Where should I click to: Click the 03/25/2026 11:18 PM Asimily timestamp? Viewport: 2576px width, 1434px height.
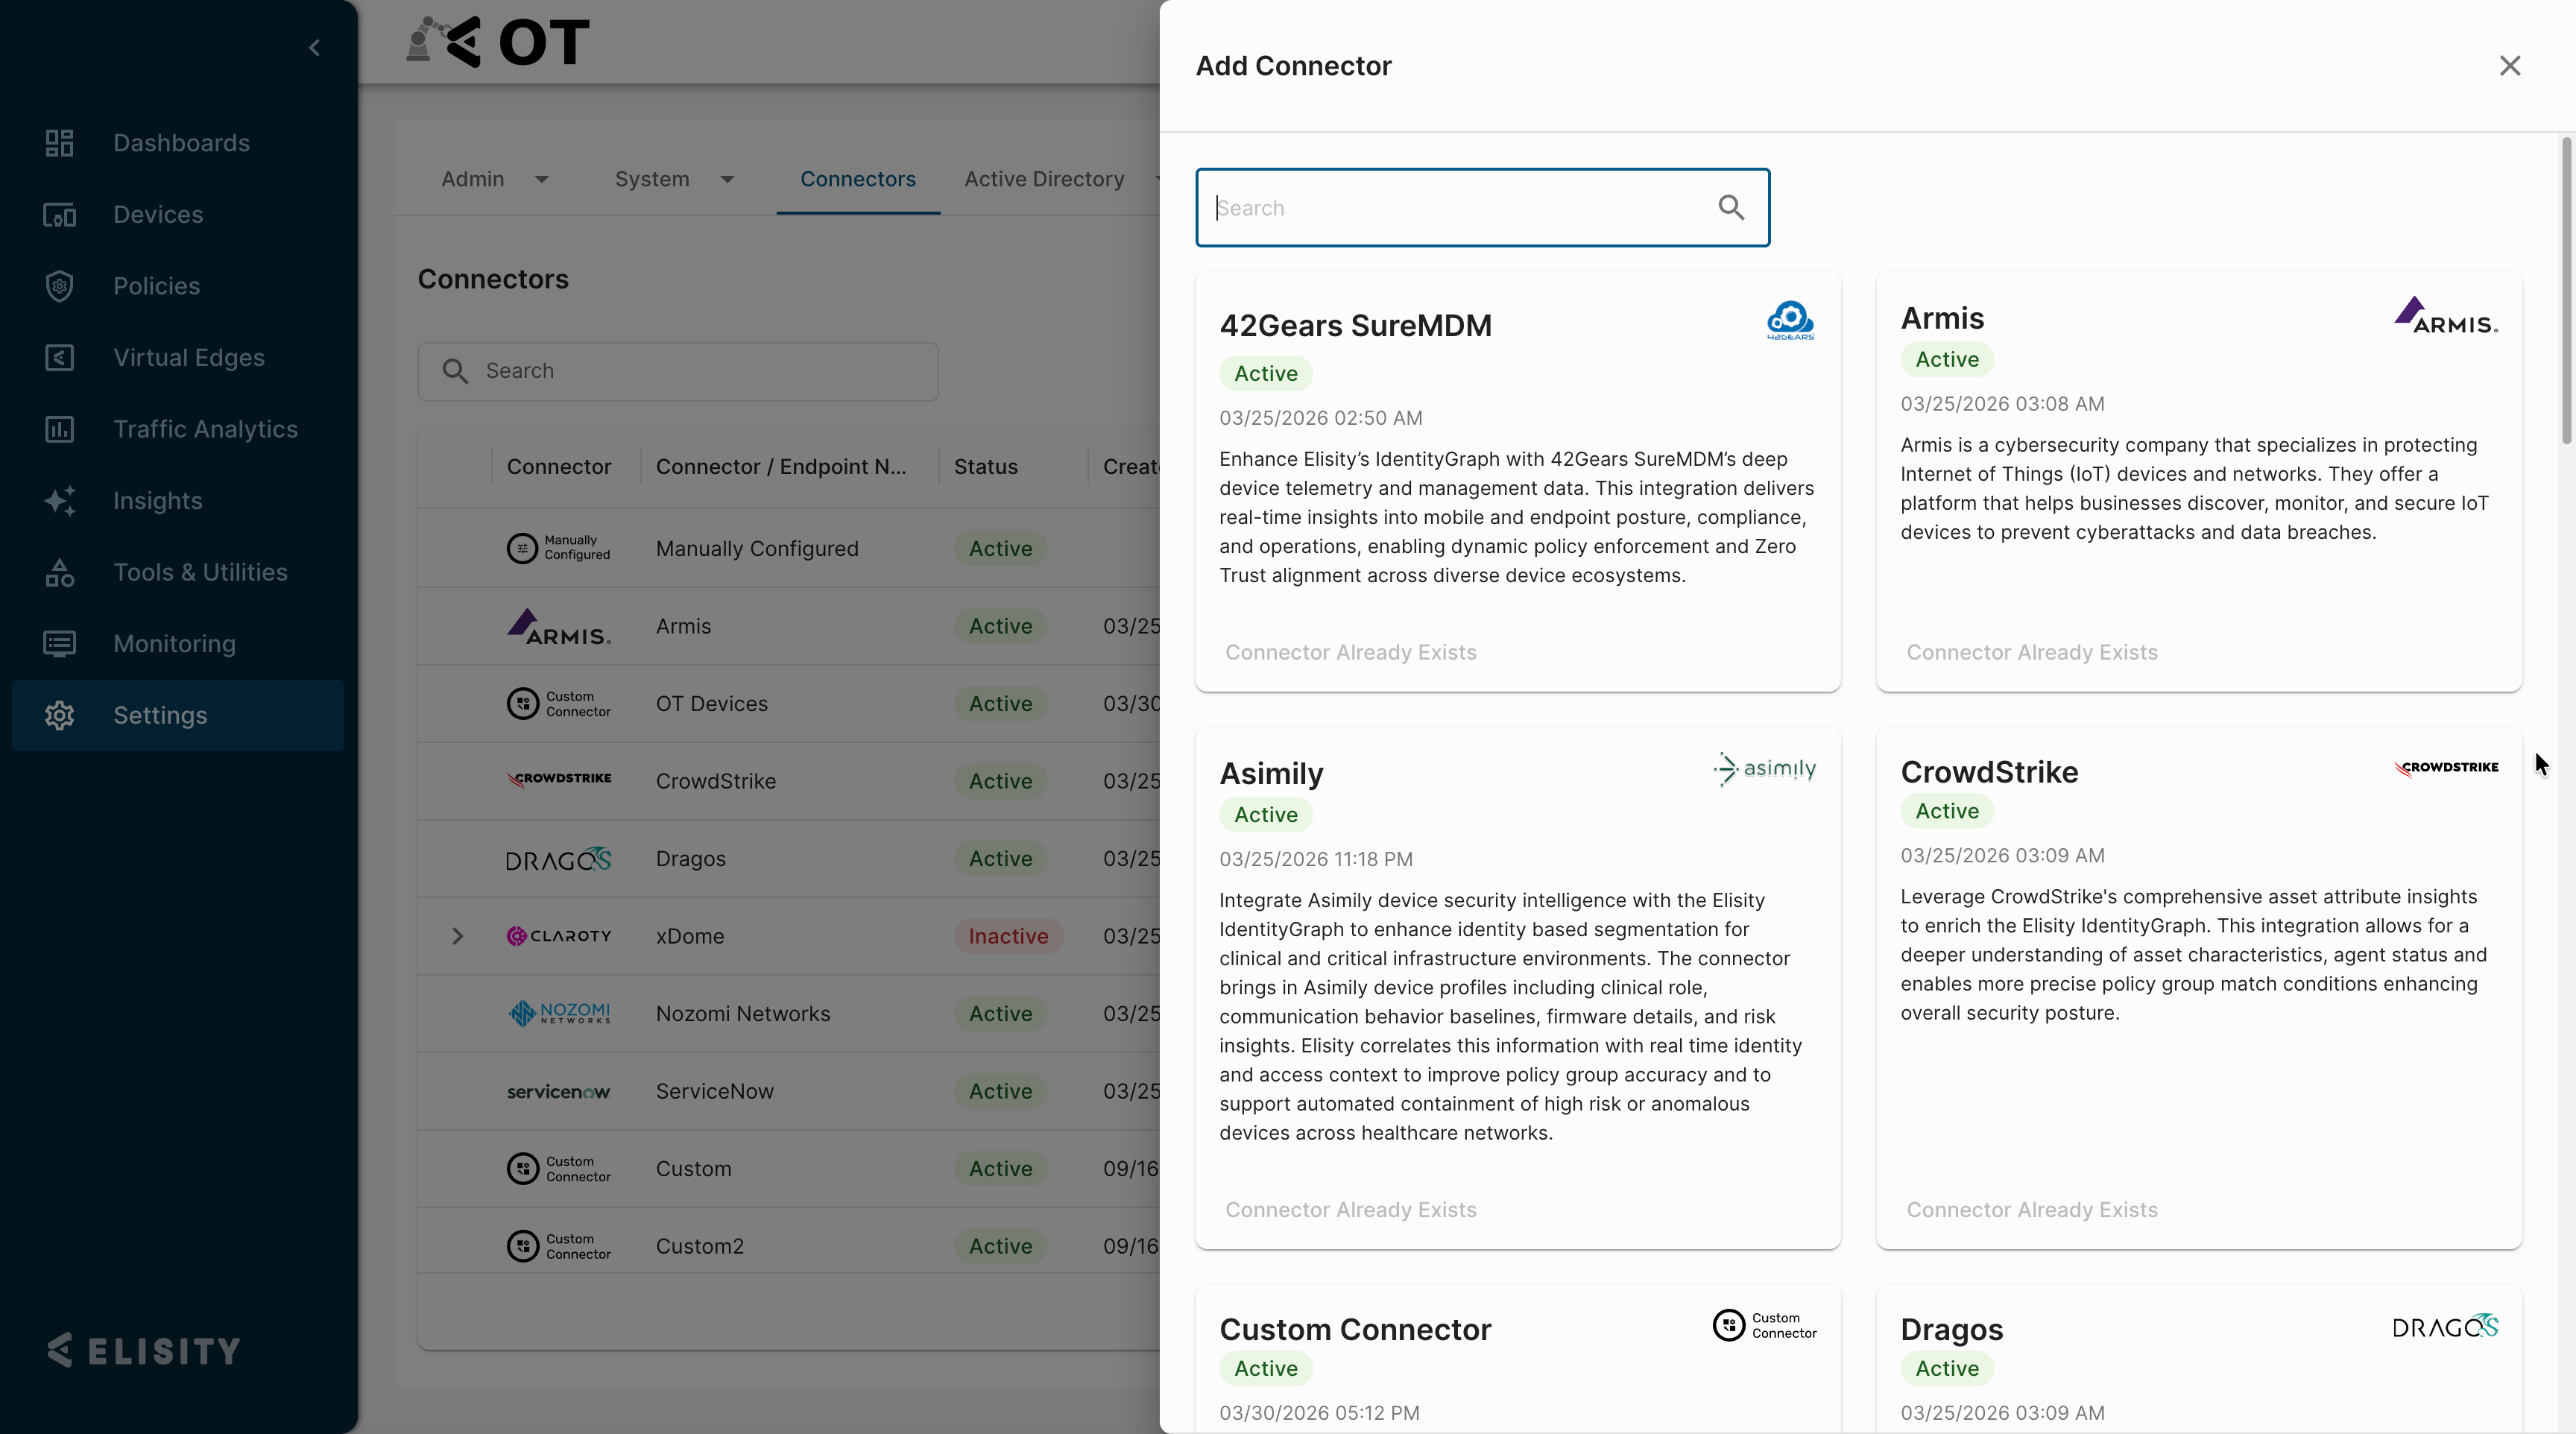click(x=1315, y=859)
